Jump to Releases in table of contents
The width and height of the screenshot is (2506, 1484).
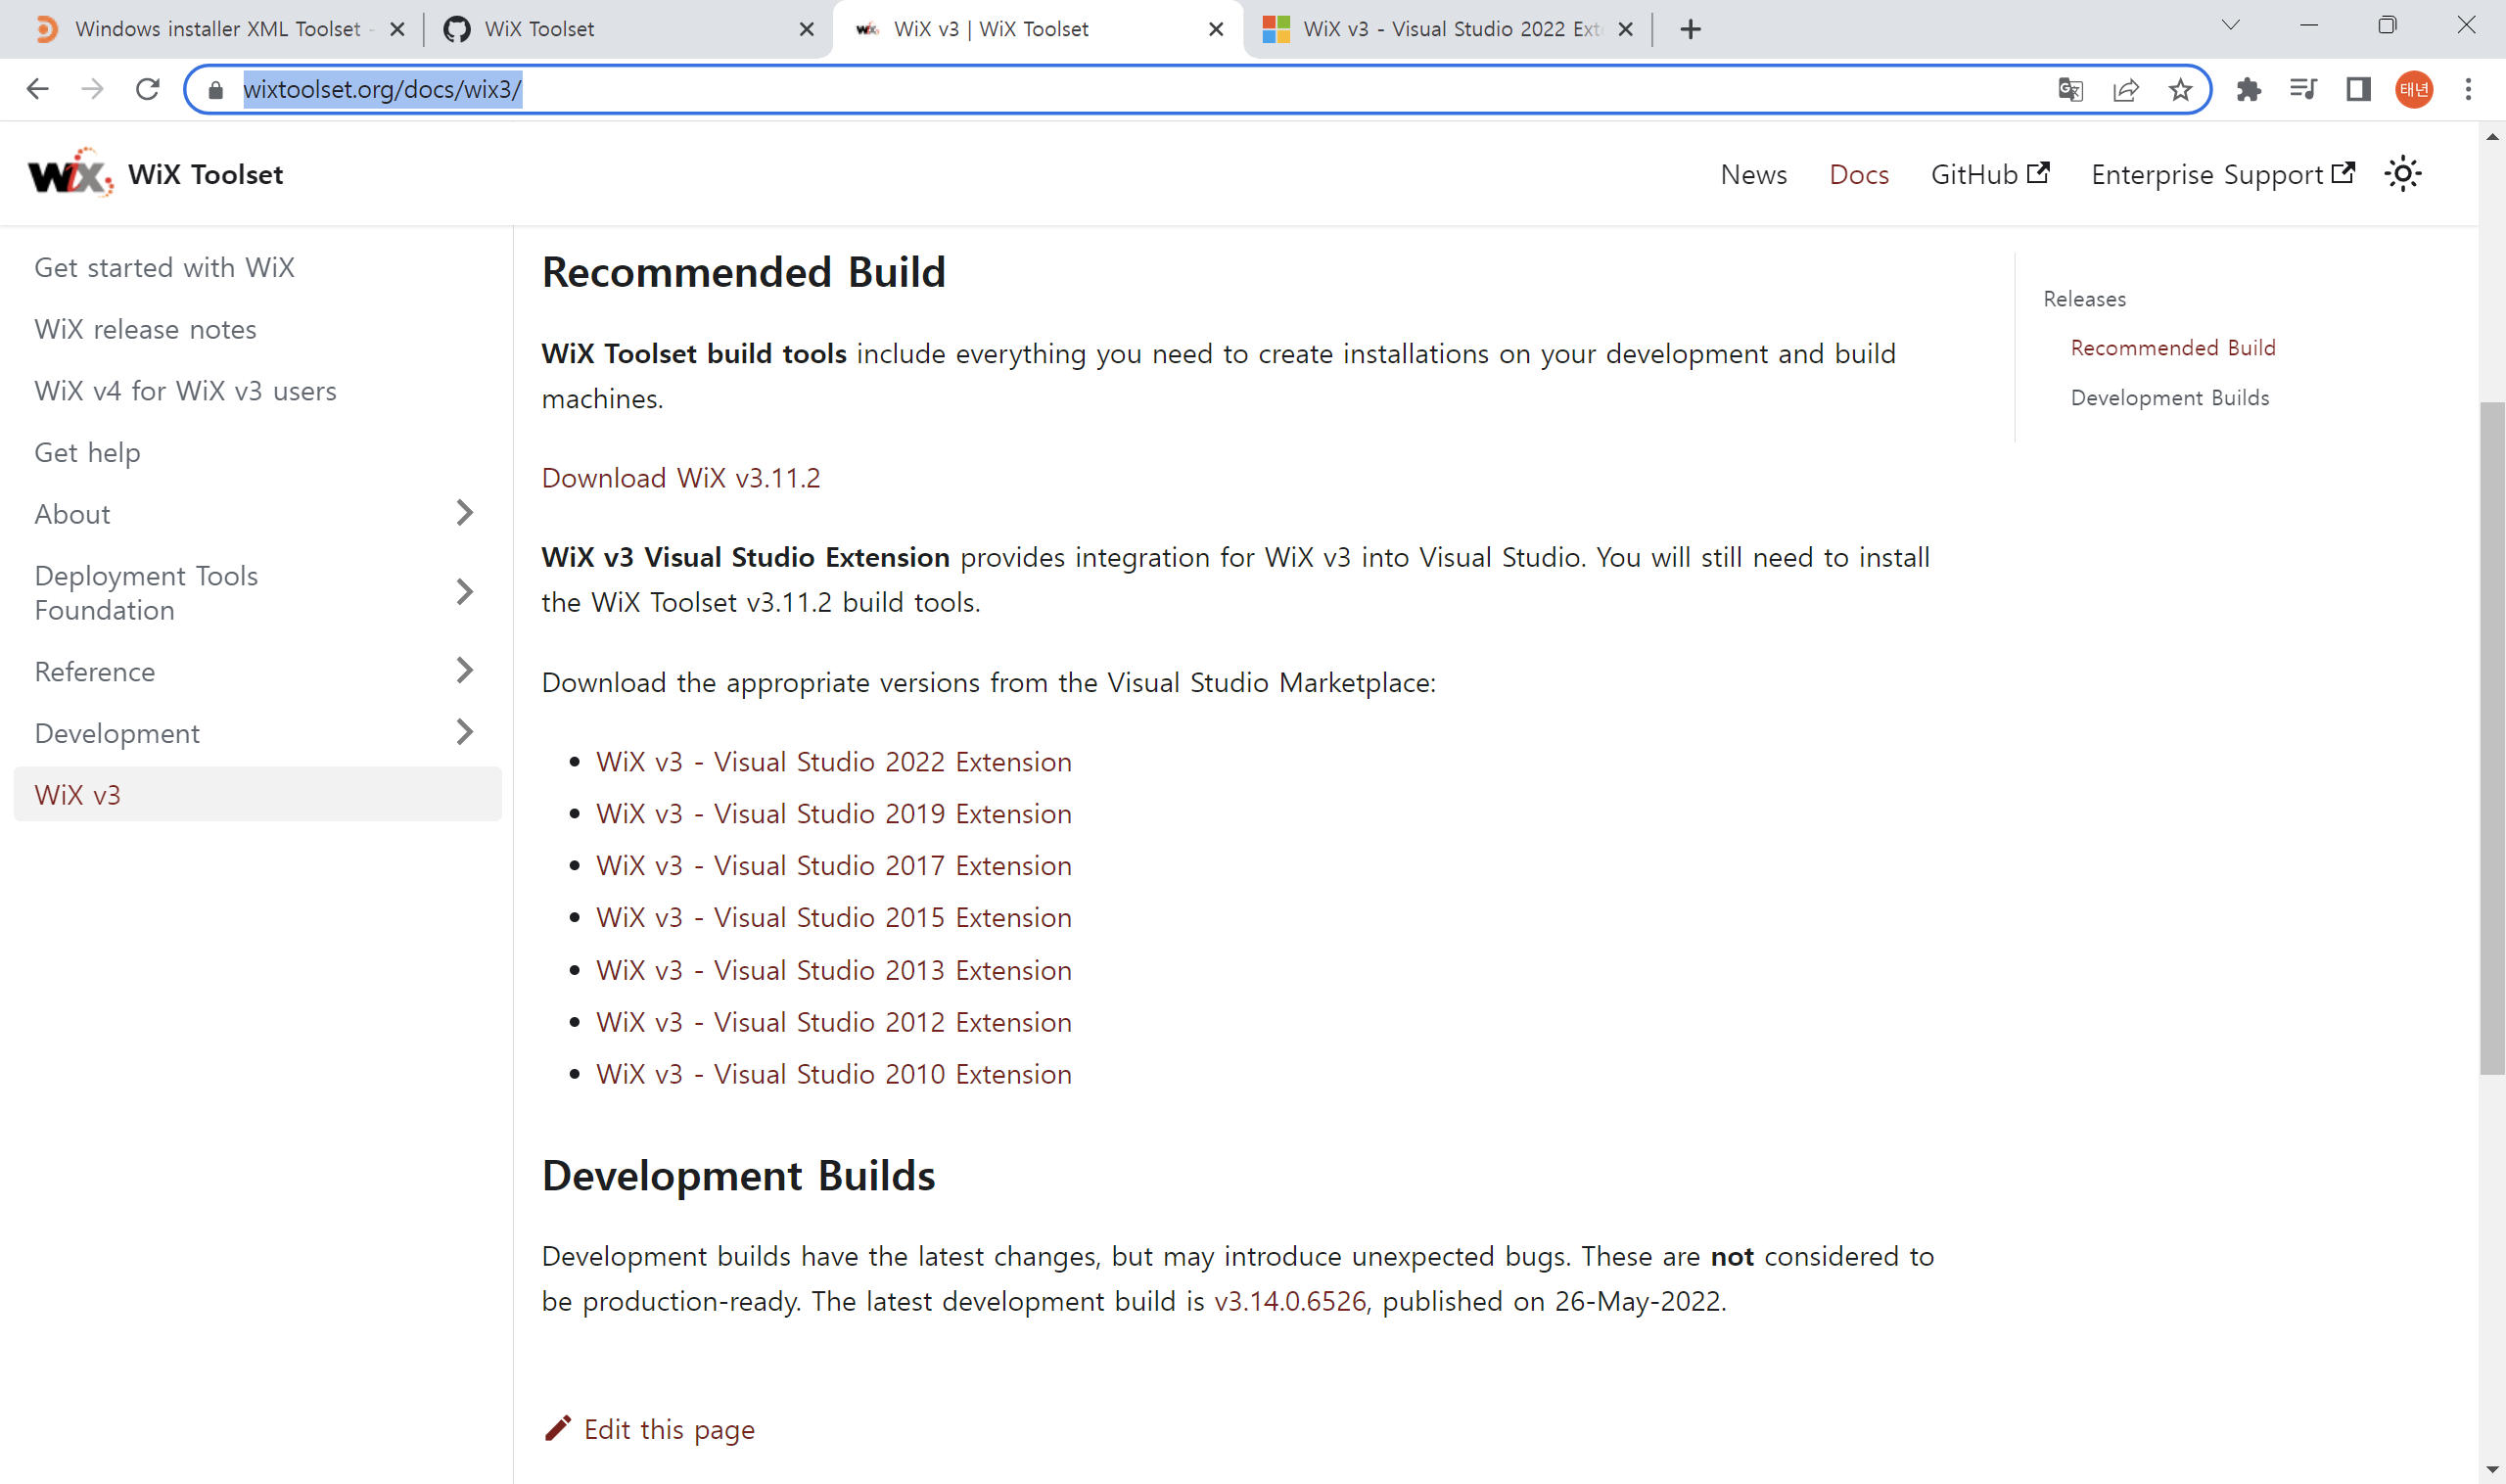[x=2084, y=299]
